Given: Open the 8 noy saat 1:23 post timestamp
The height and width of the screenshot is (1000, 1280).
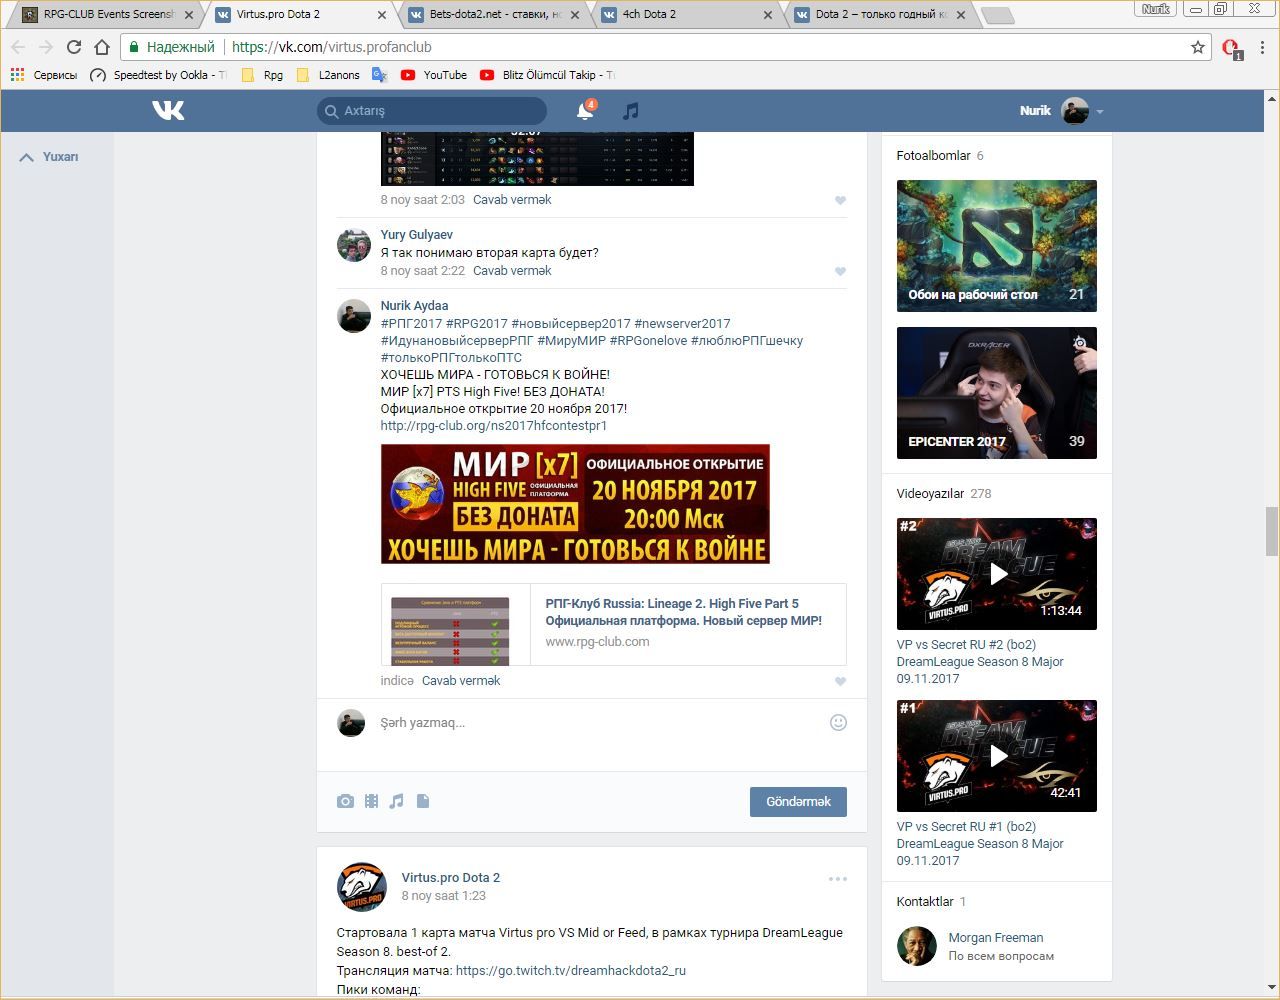Looking at the screenshot, I should click(444, 896).
